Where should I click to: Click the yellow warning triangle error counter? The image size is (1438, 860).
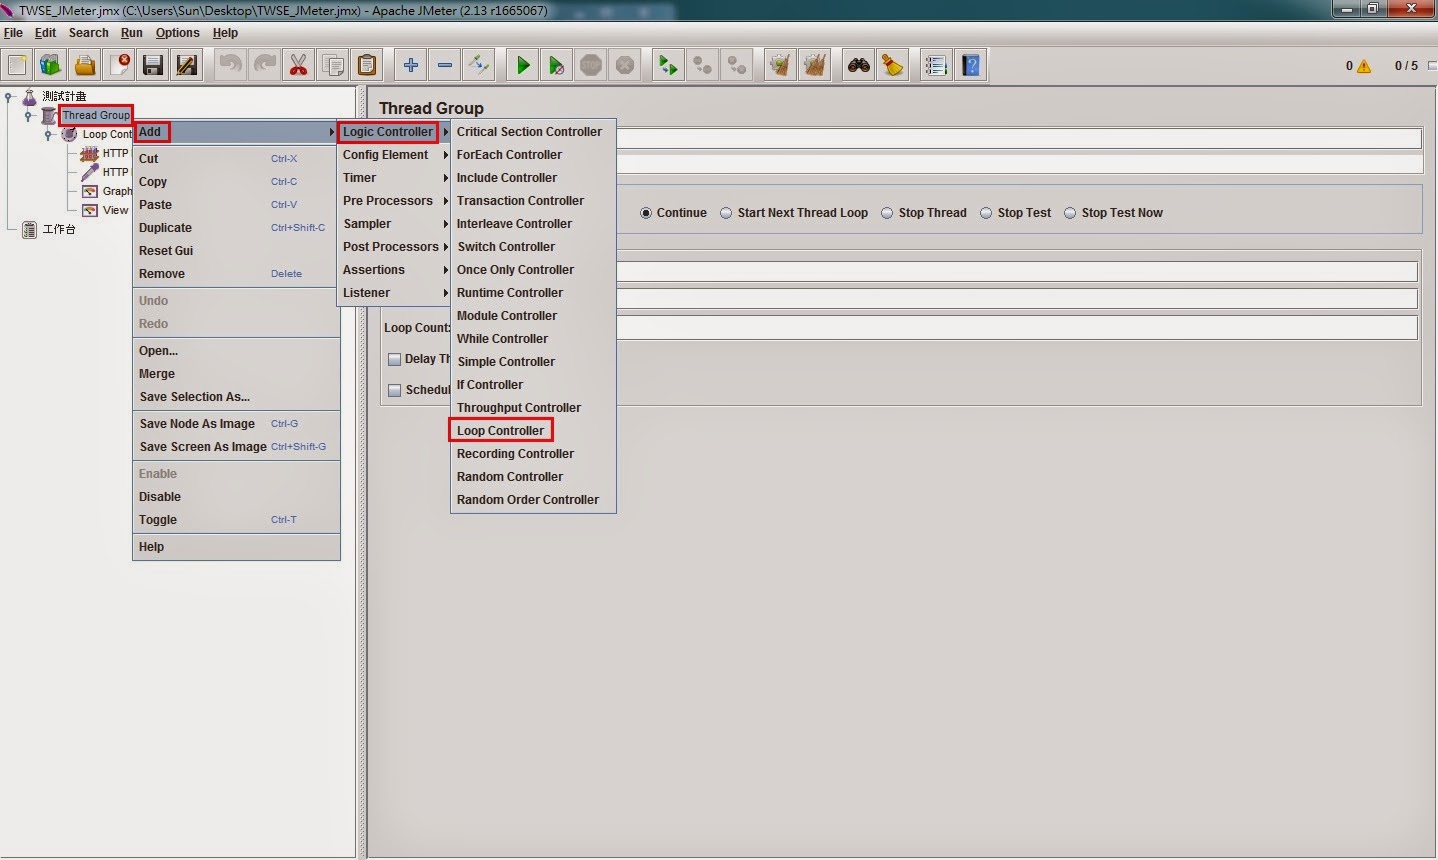pyautogui.click(x=1364, y=66)
